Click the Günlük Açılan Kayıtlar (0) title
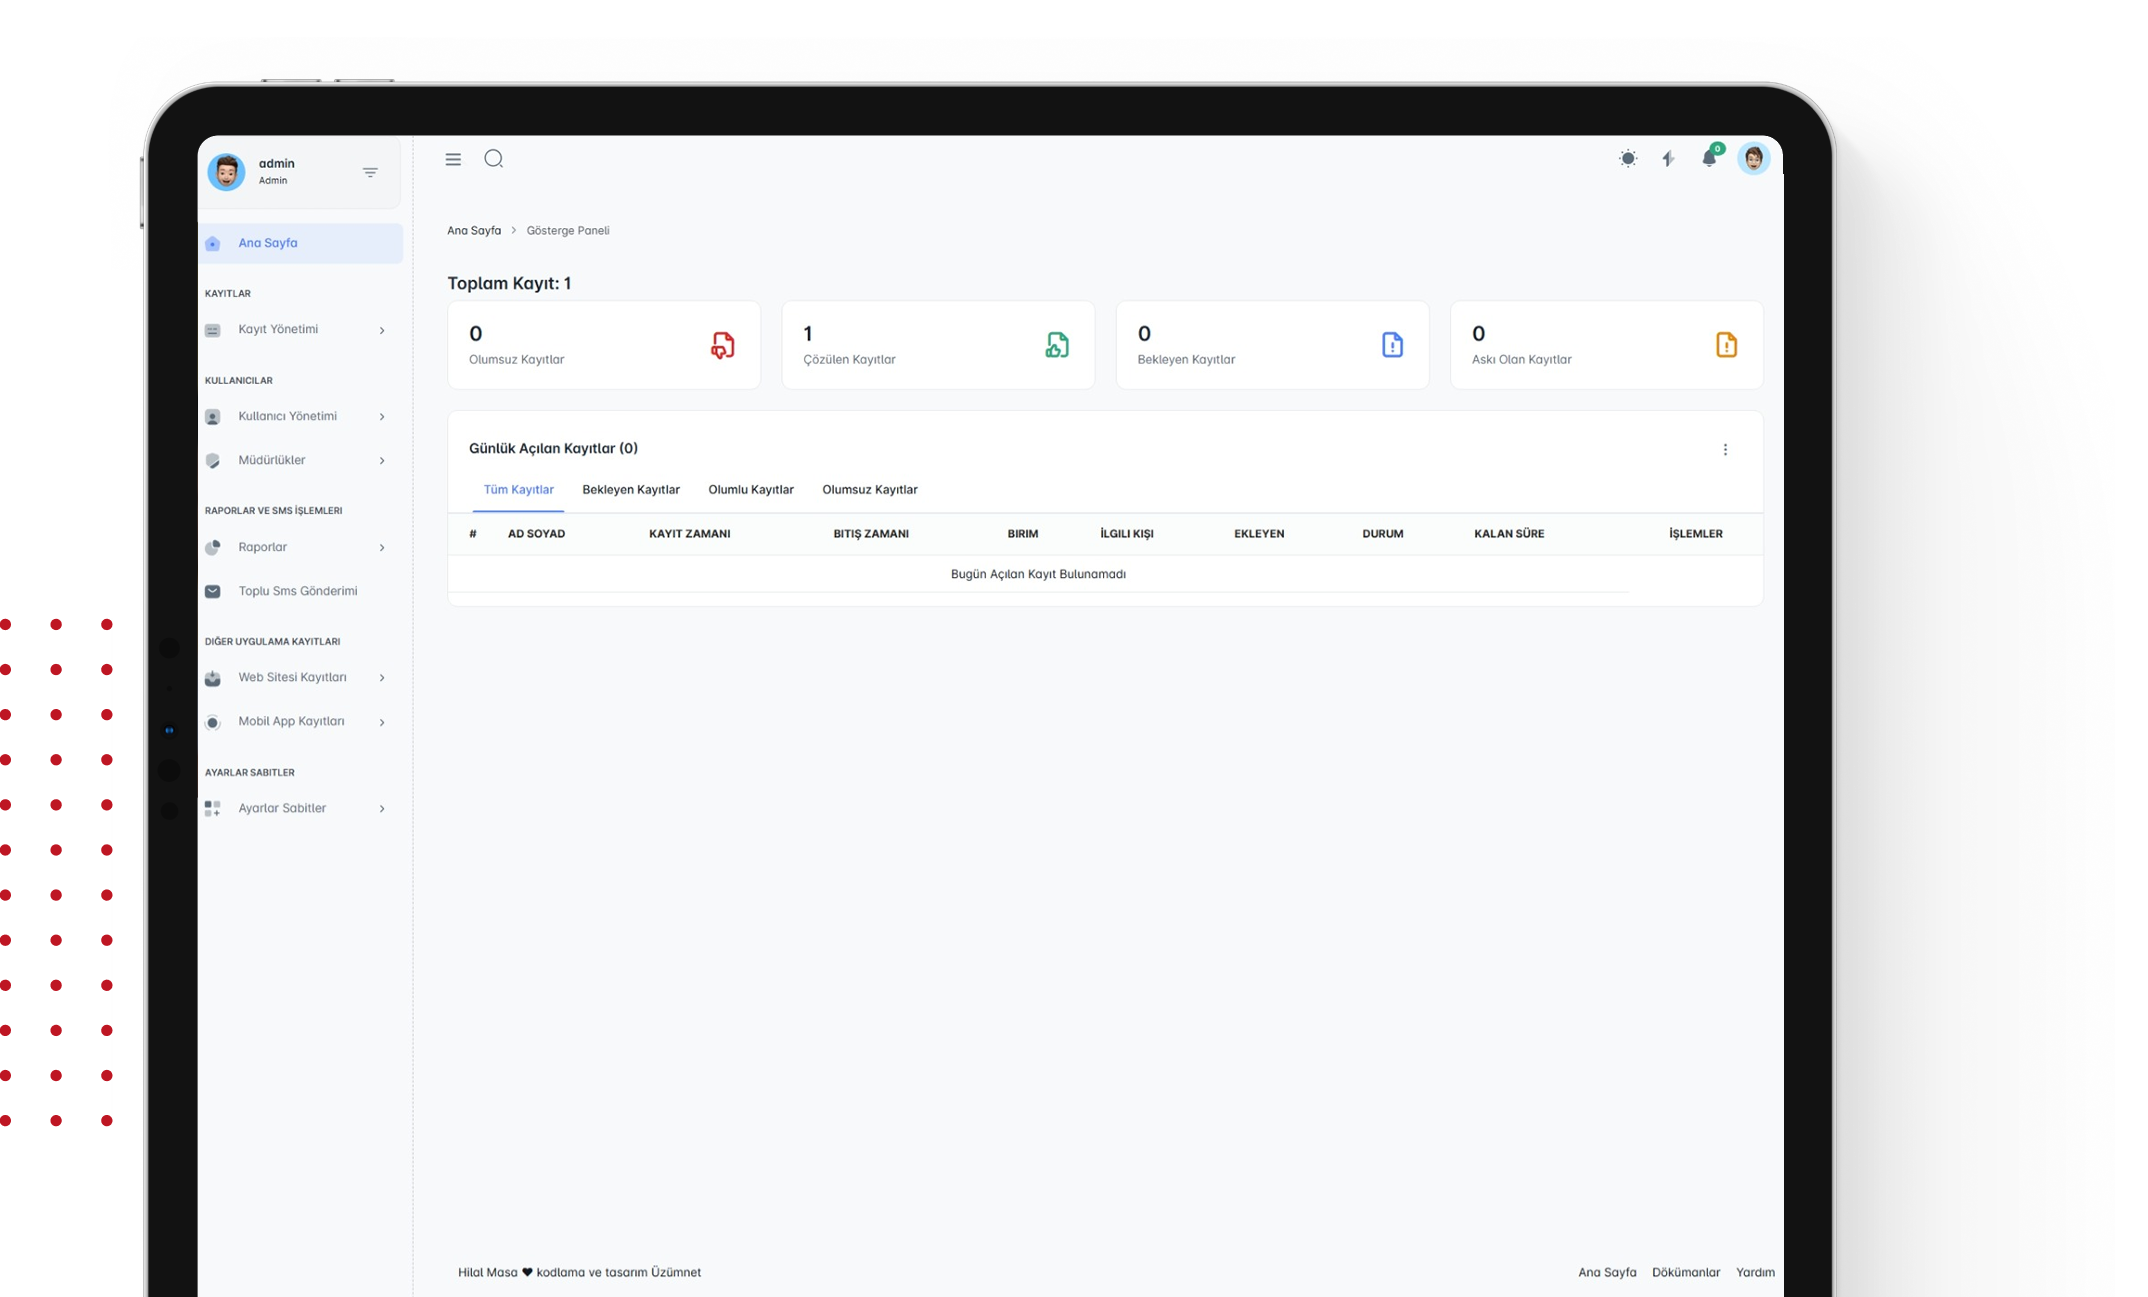This screenshot has height=1297, width=2148. 553,448
